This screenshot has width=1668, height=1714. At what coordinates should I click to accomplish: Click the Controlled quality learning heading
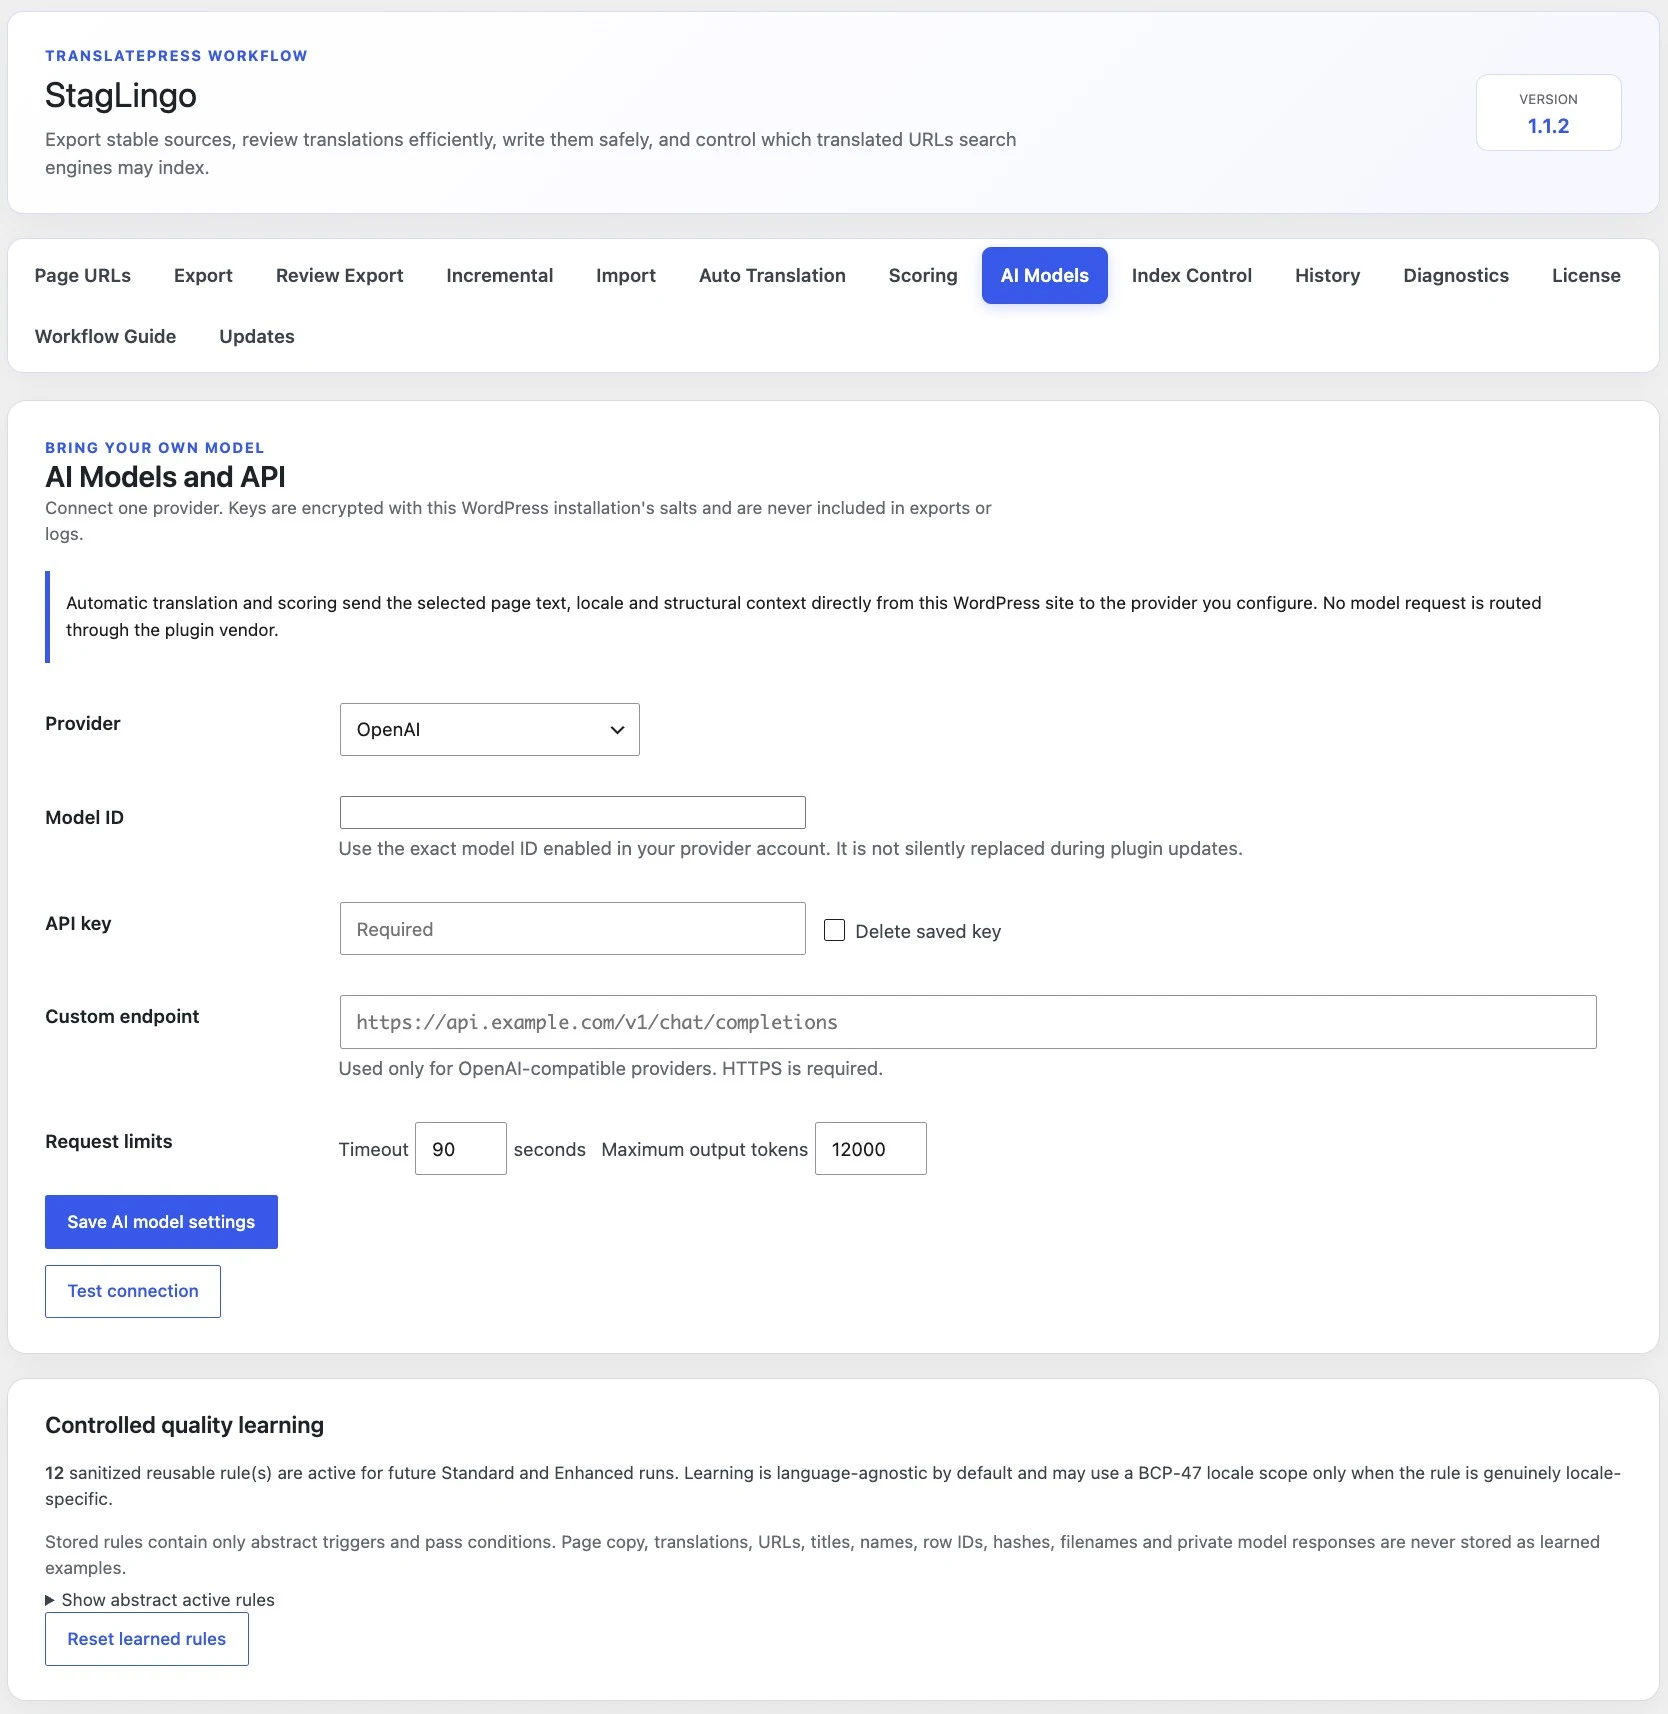(185, 1425)
